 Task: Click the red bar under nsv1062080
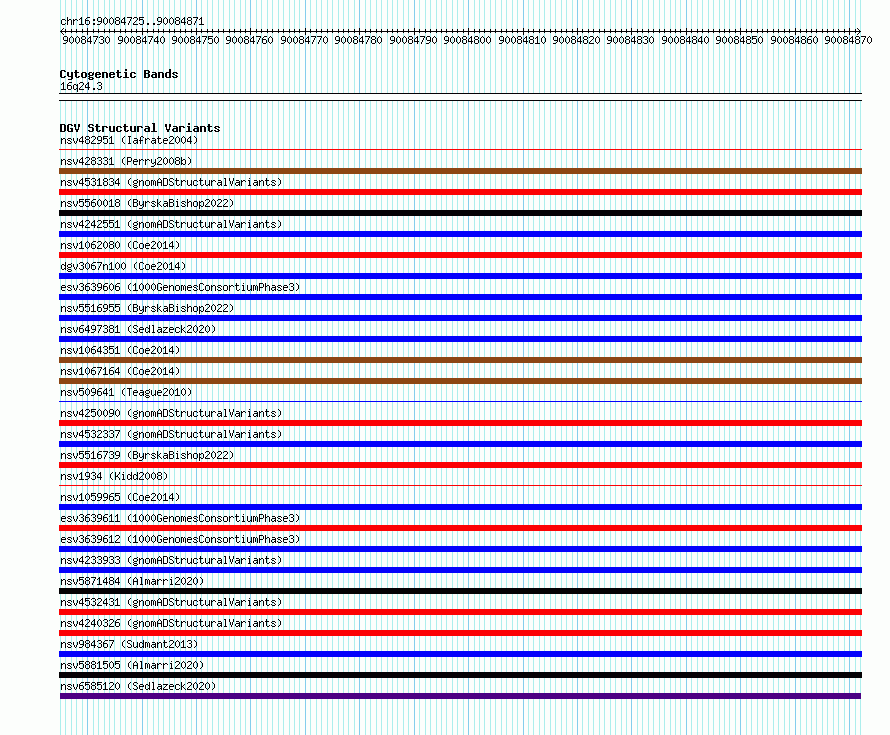click(460, 255)
